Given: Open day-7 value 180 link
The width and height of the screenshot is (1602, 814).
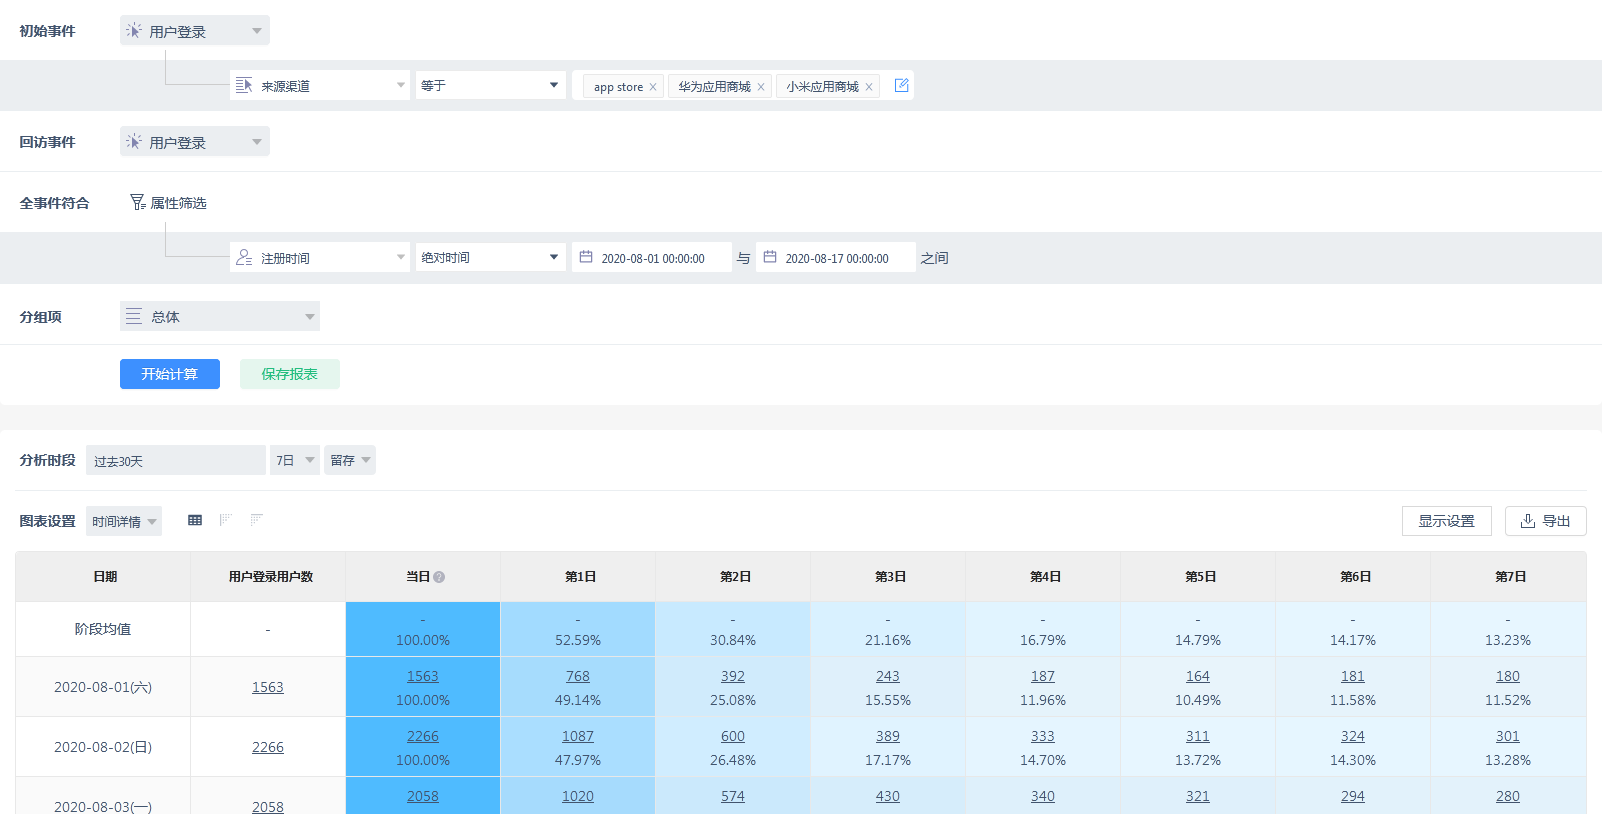Looking at the screenshot, I should tap(1508, 676).
